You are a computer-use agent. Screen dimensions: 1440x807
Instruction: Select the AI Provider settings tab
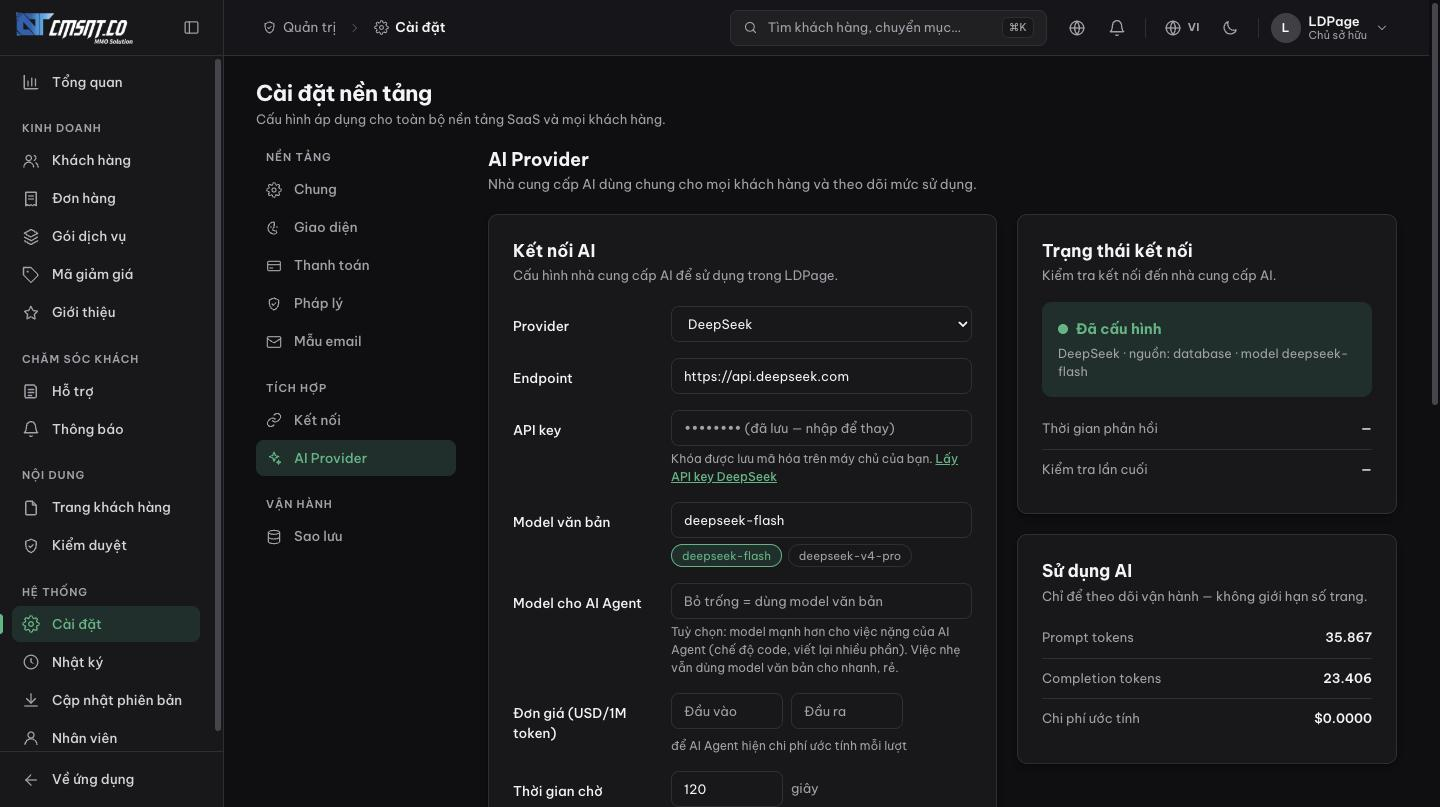coord(356,458)
